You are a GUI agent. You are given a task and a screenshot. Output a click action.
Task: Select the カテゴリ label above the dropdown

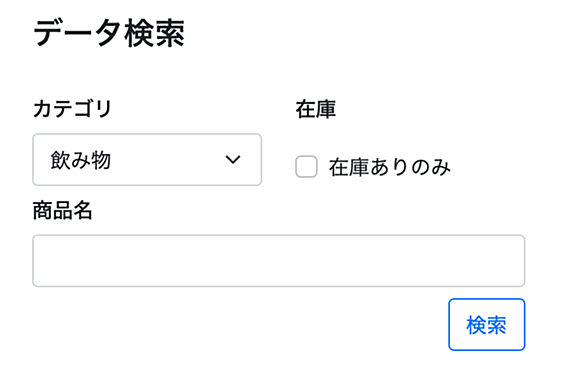pos(73,109)
